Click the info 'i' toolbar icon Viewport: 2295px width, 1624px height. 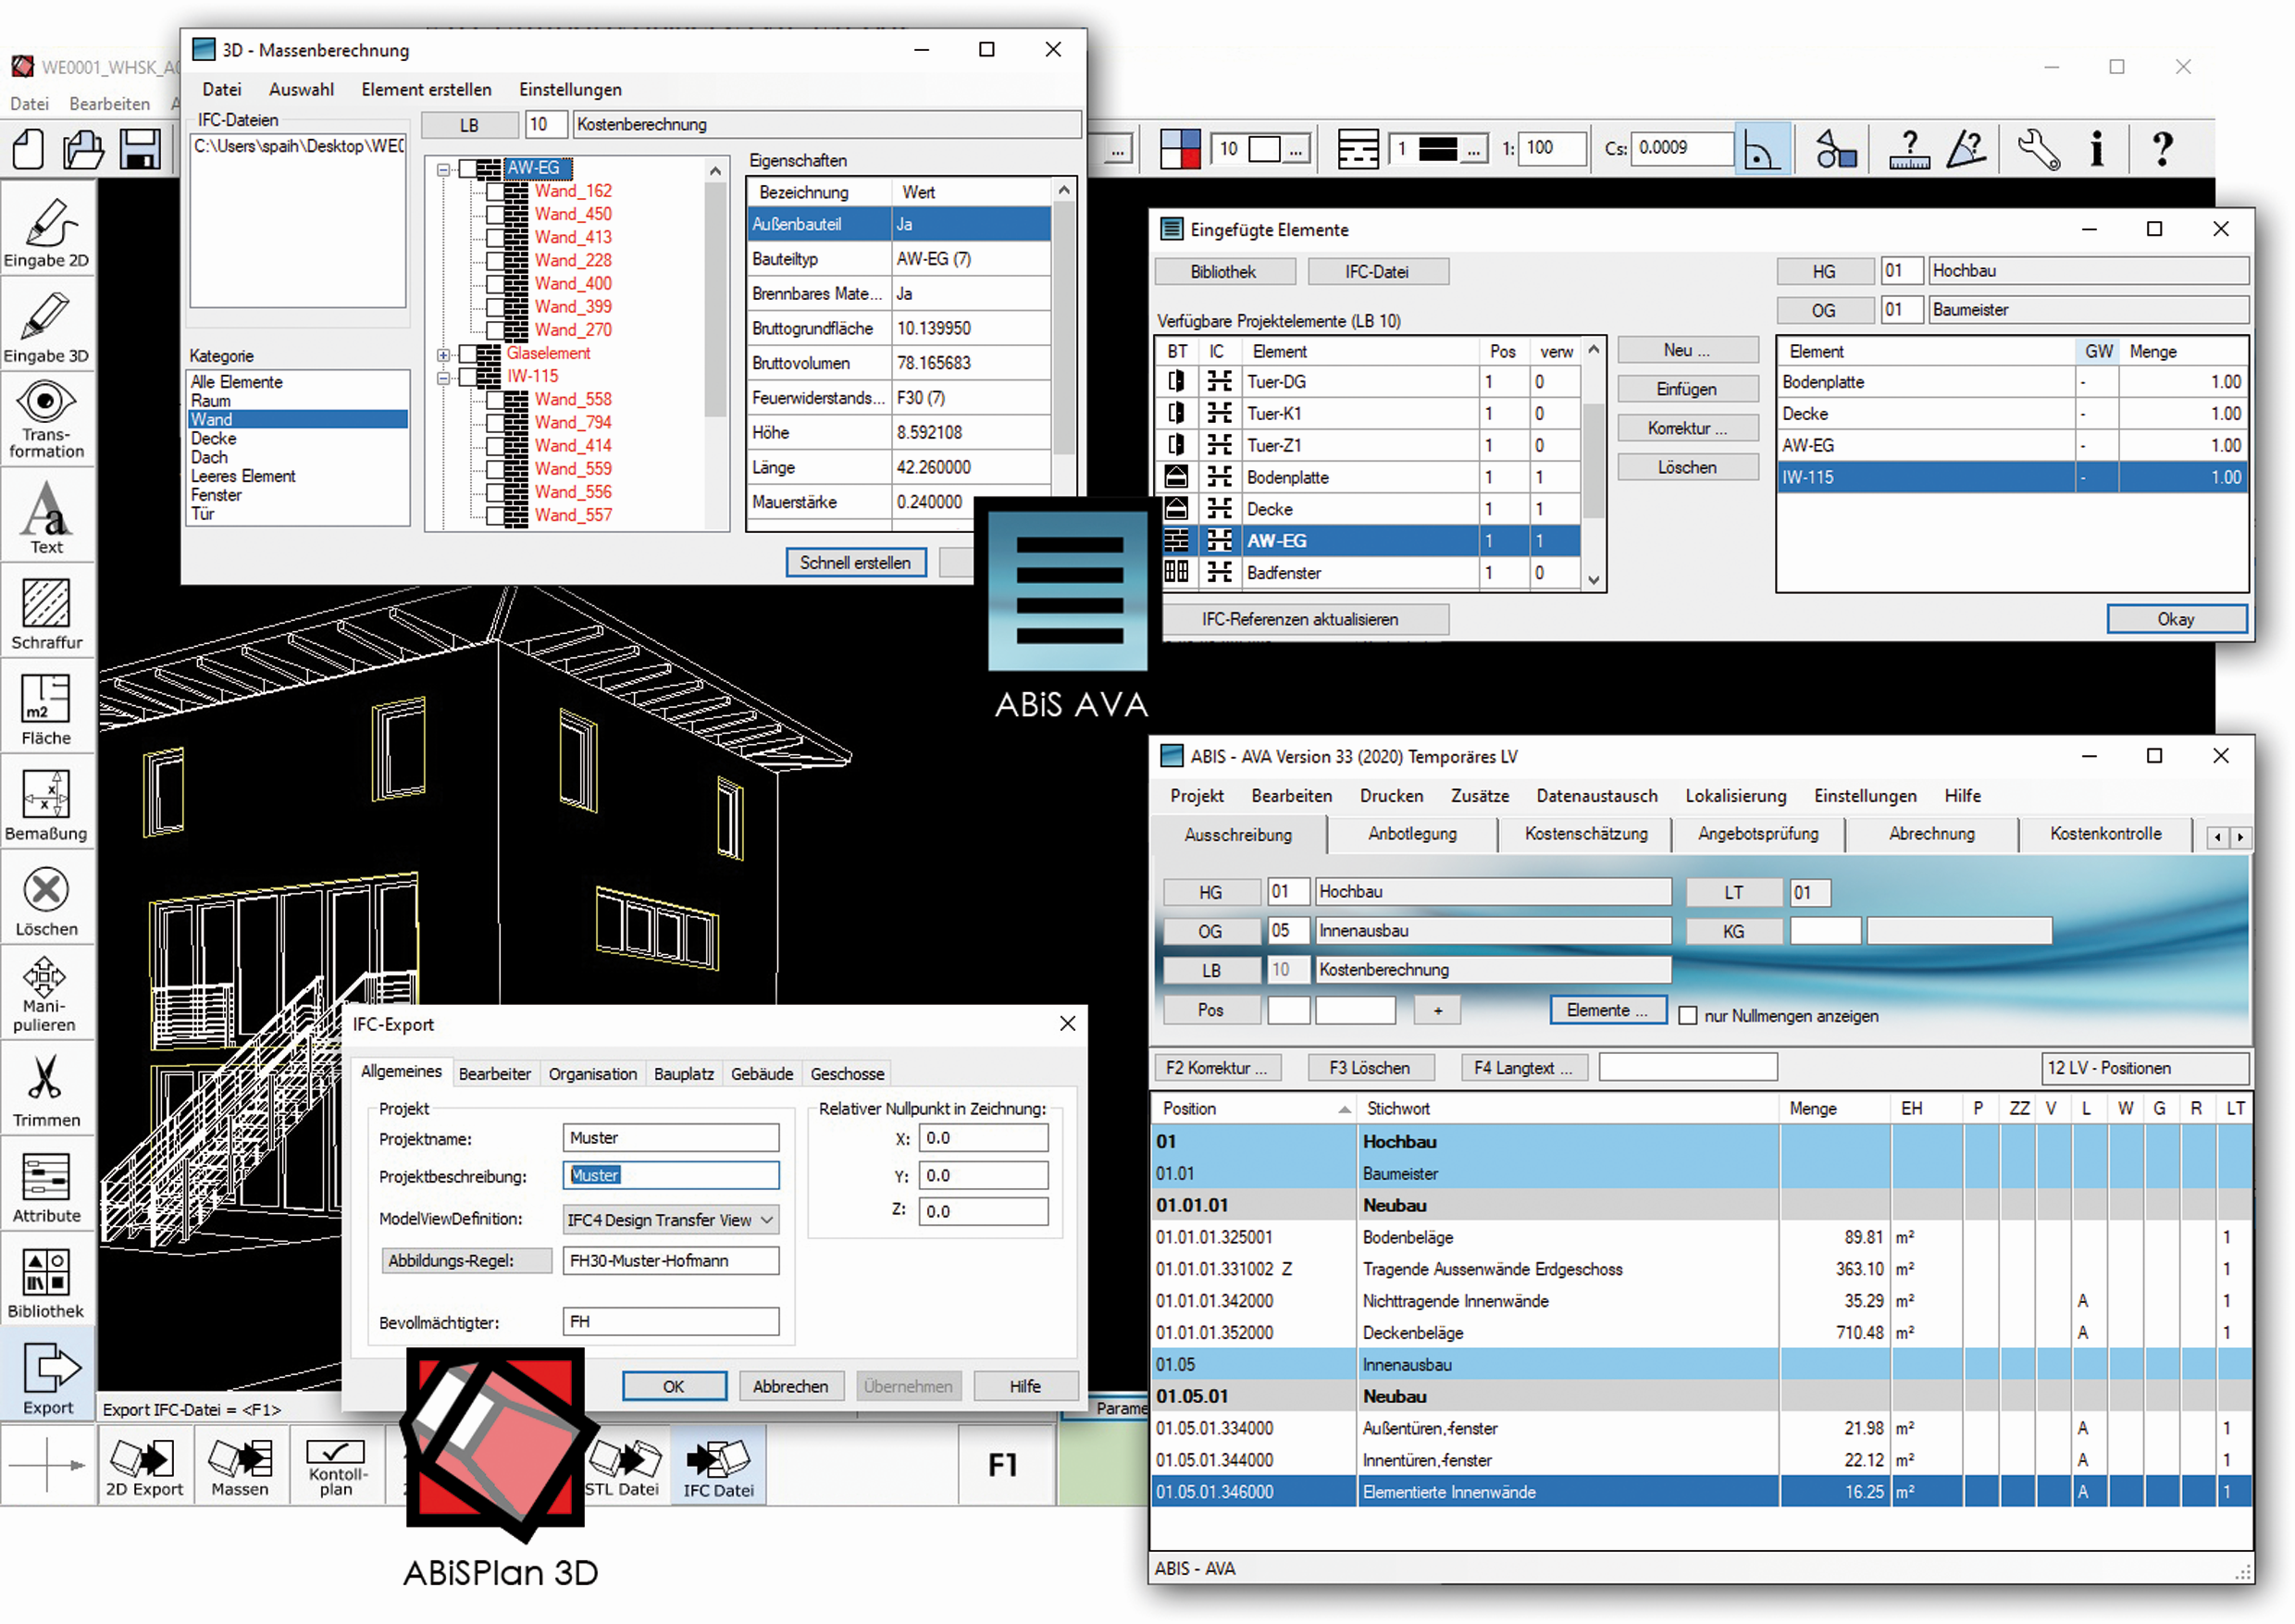2097,149
